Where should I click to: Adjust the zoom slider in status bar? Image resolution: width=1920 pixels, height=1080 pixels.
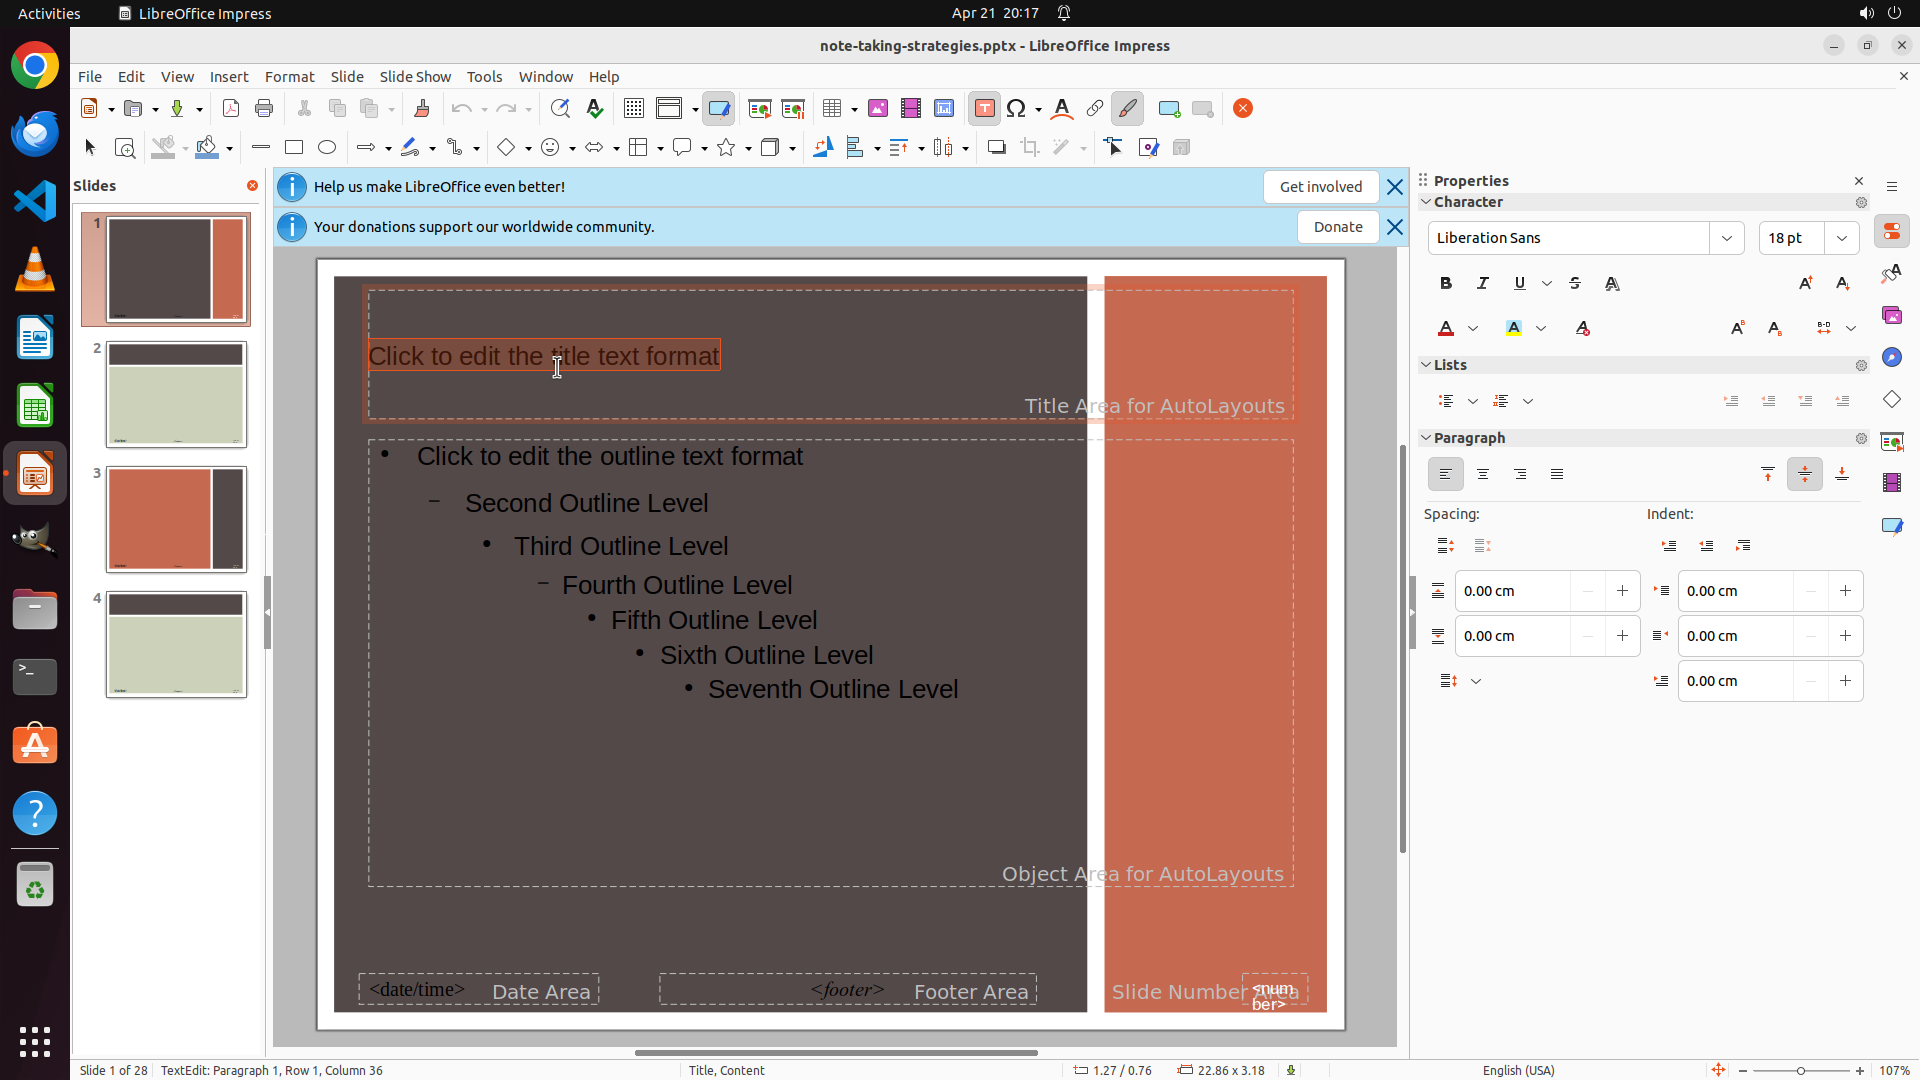click(x=1801, y=1070)
